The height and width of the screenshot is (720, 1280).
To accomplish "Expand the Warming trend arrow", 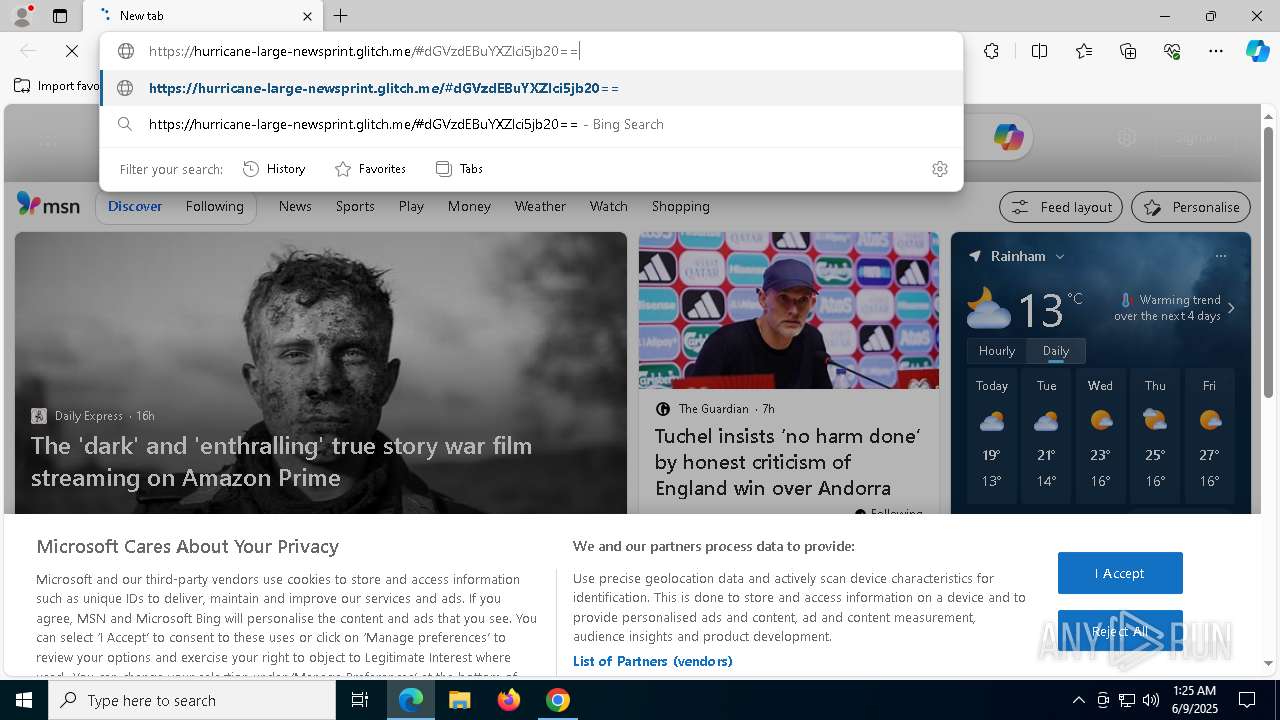I will (1231, 308).
